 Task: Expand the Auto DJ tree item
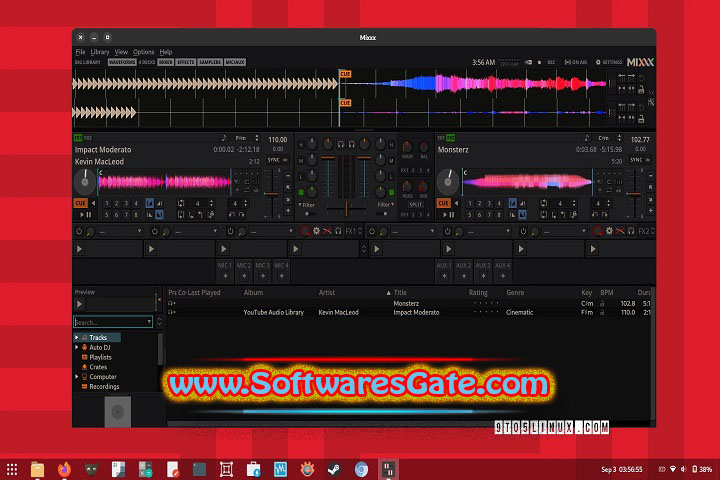77,347
